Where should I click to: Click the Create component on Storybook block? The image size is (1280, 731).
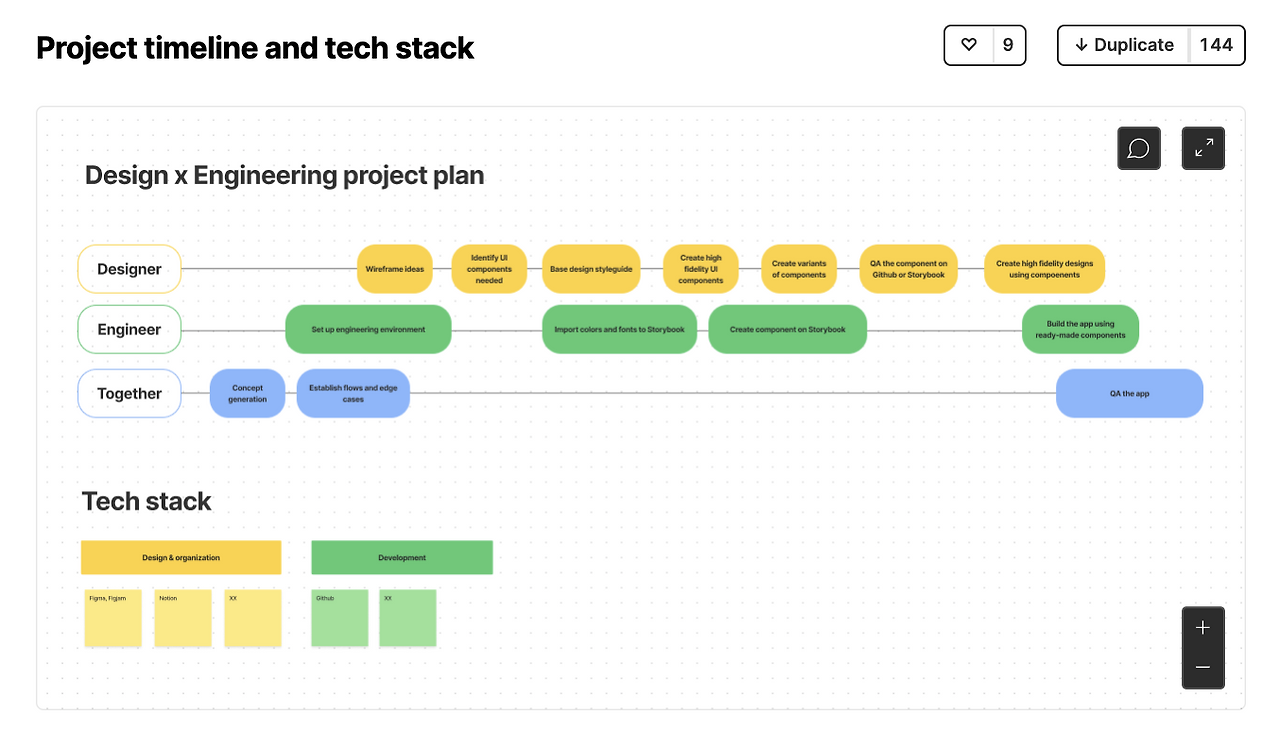tap(787, 330)
